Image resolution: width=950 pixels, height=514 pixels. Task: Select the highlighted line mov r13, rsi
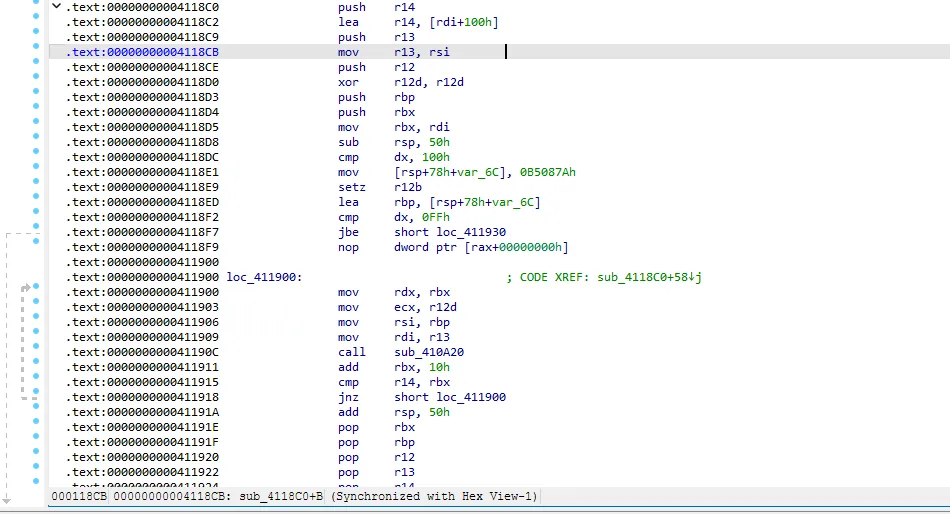(x=498, y=52)
